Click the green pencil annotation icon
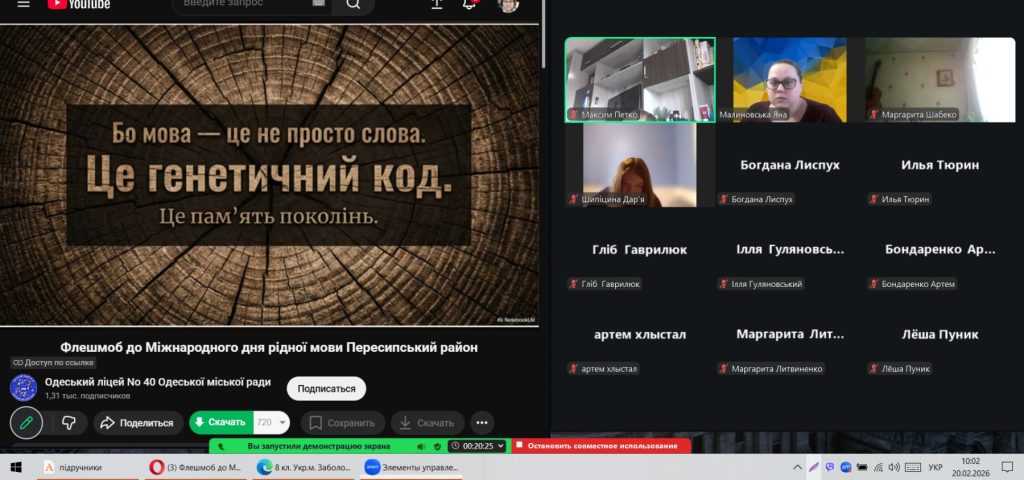This screenshot has height=480, width=1024. click(26, 423)
